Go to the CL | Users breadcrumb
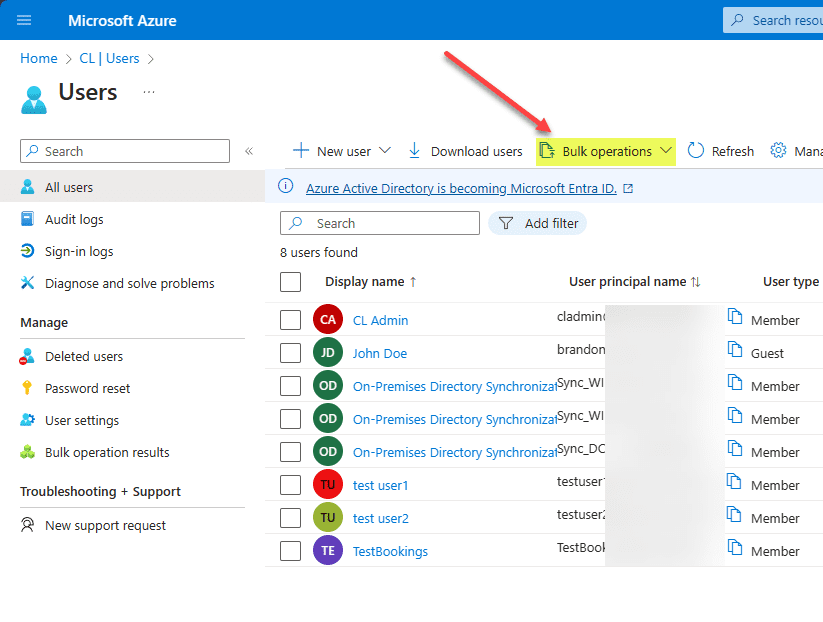 tap(109, 58)
